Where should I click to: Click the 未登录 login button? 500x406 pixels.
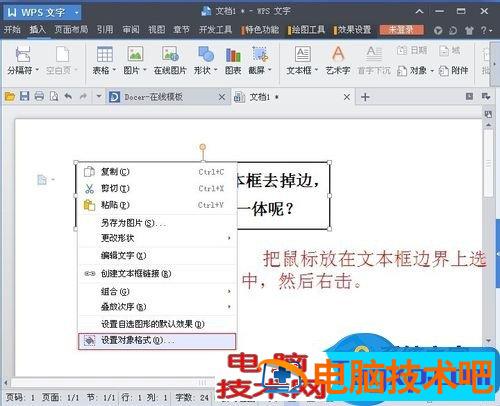pos(402,30)
